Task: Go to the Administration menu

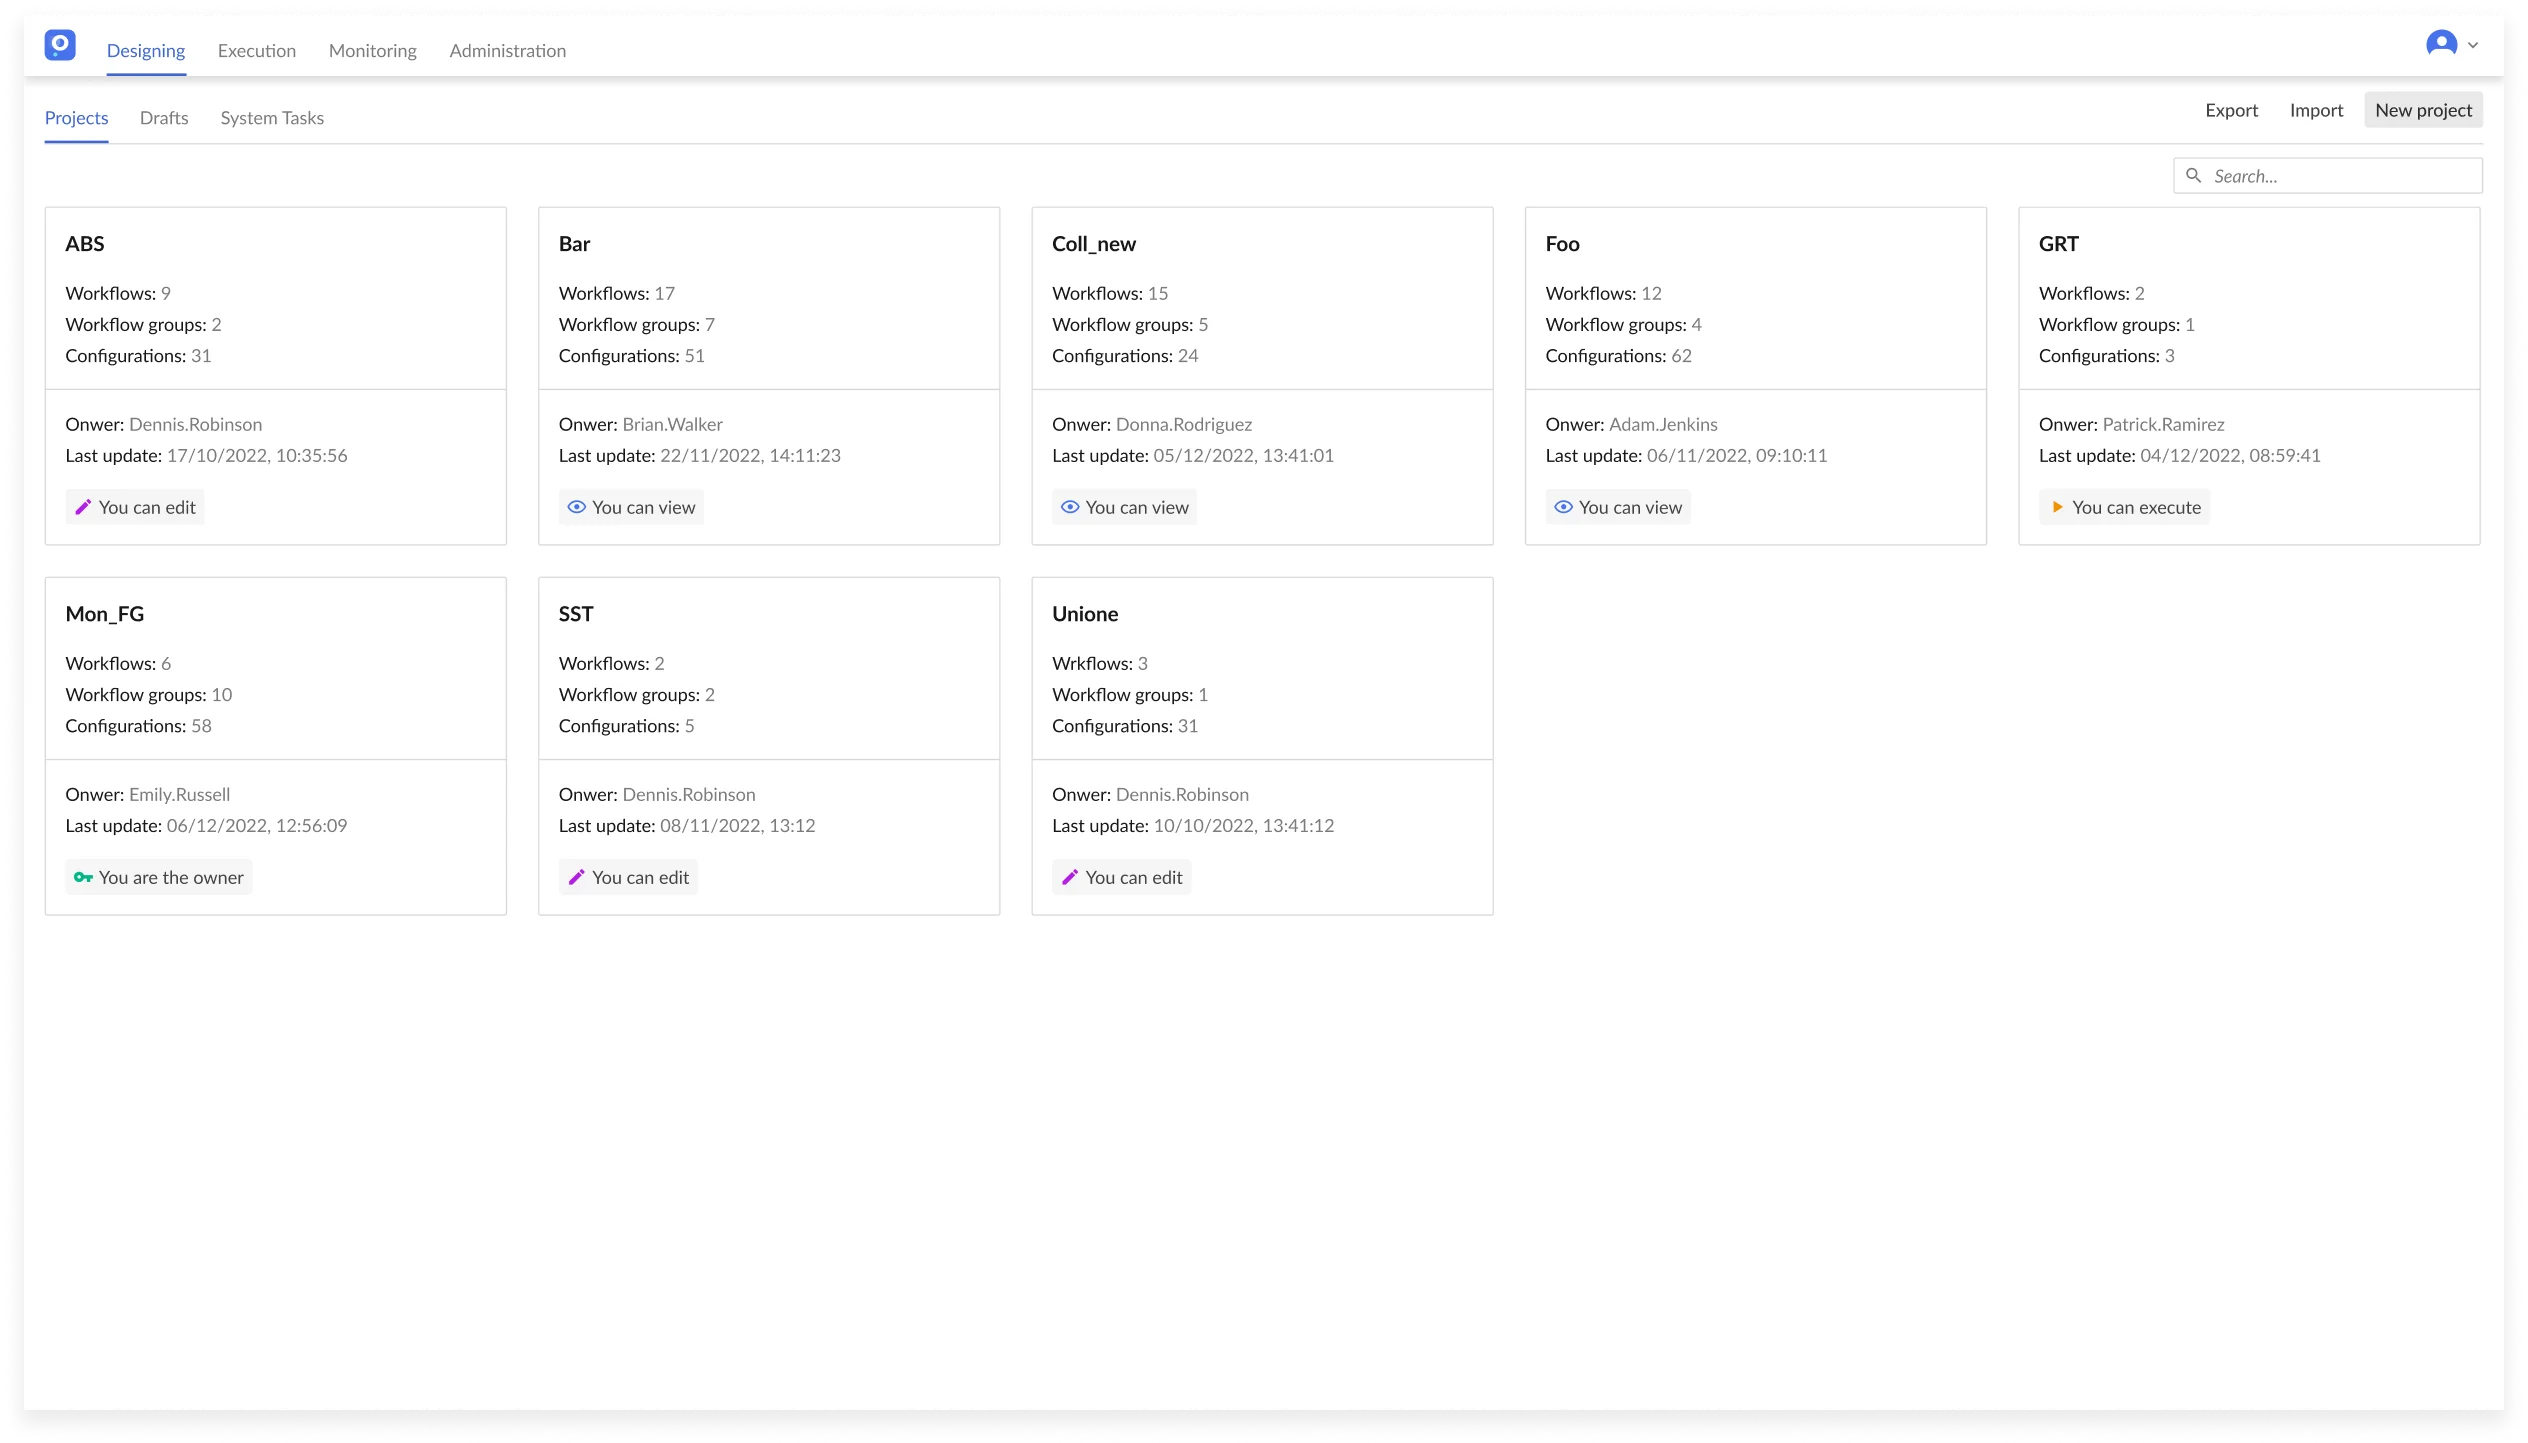Action: (507, 51)
